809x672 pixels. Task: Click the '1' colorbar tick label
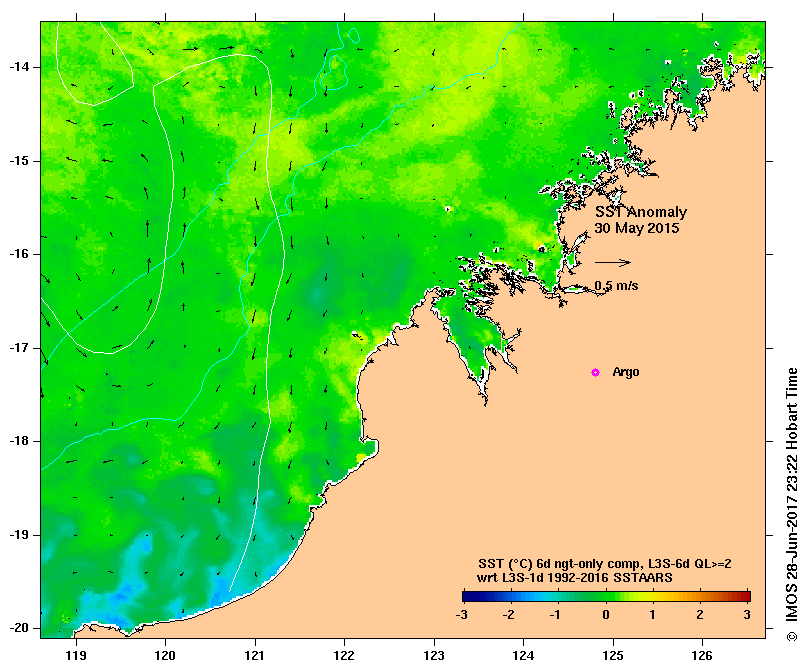[x=652, y=615]
